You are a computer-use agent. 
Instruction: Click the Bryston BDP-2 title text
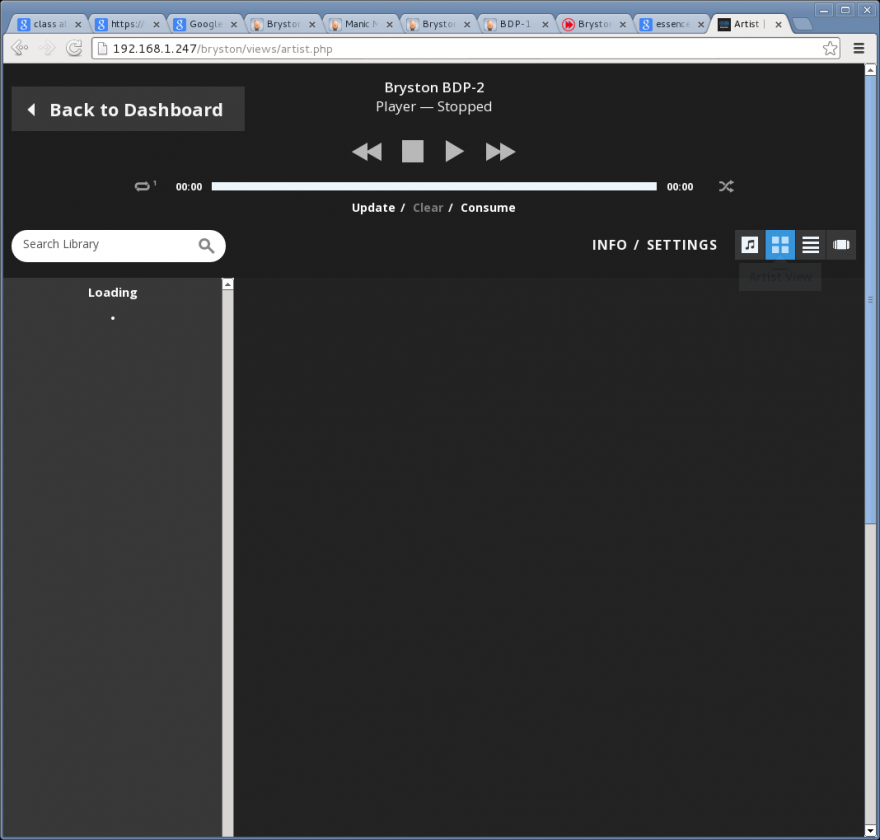pos(434,88)
